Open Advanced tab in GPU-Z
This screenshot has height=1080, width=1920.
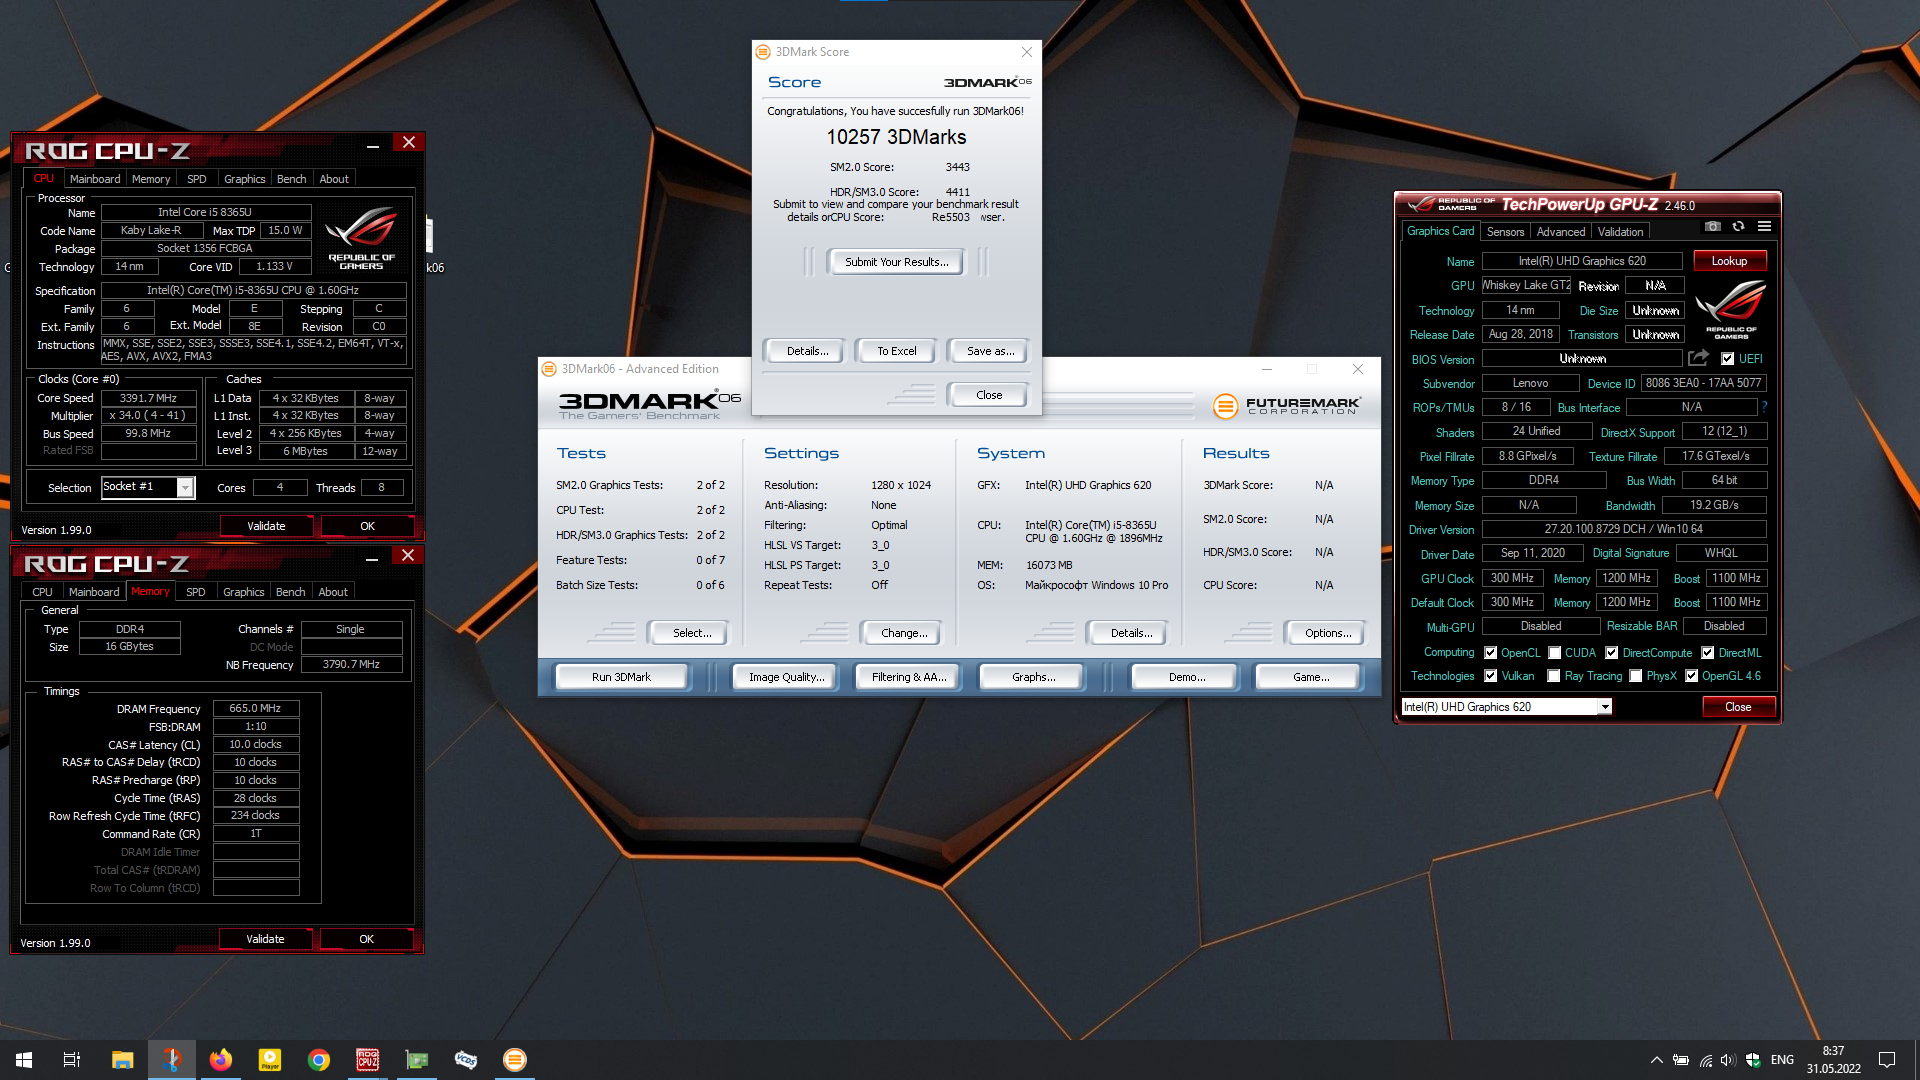pos(1560,232)
